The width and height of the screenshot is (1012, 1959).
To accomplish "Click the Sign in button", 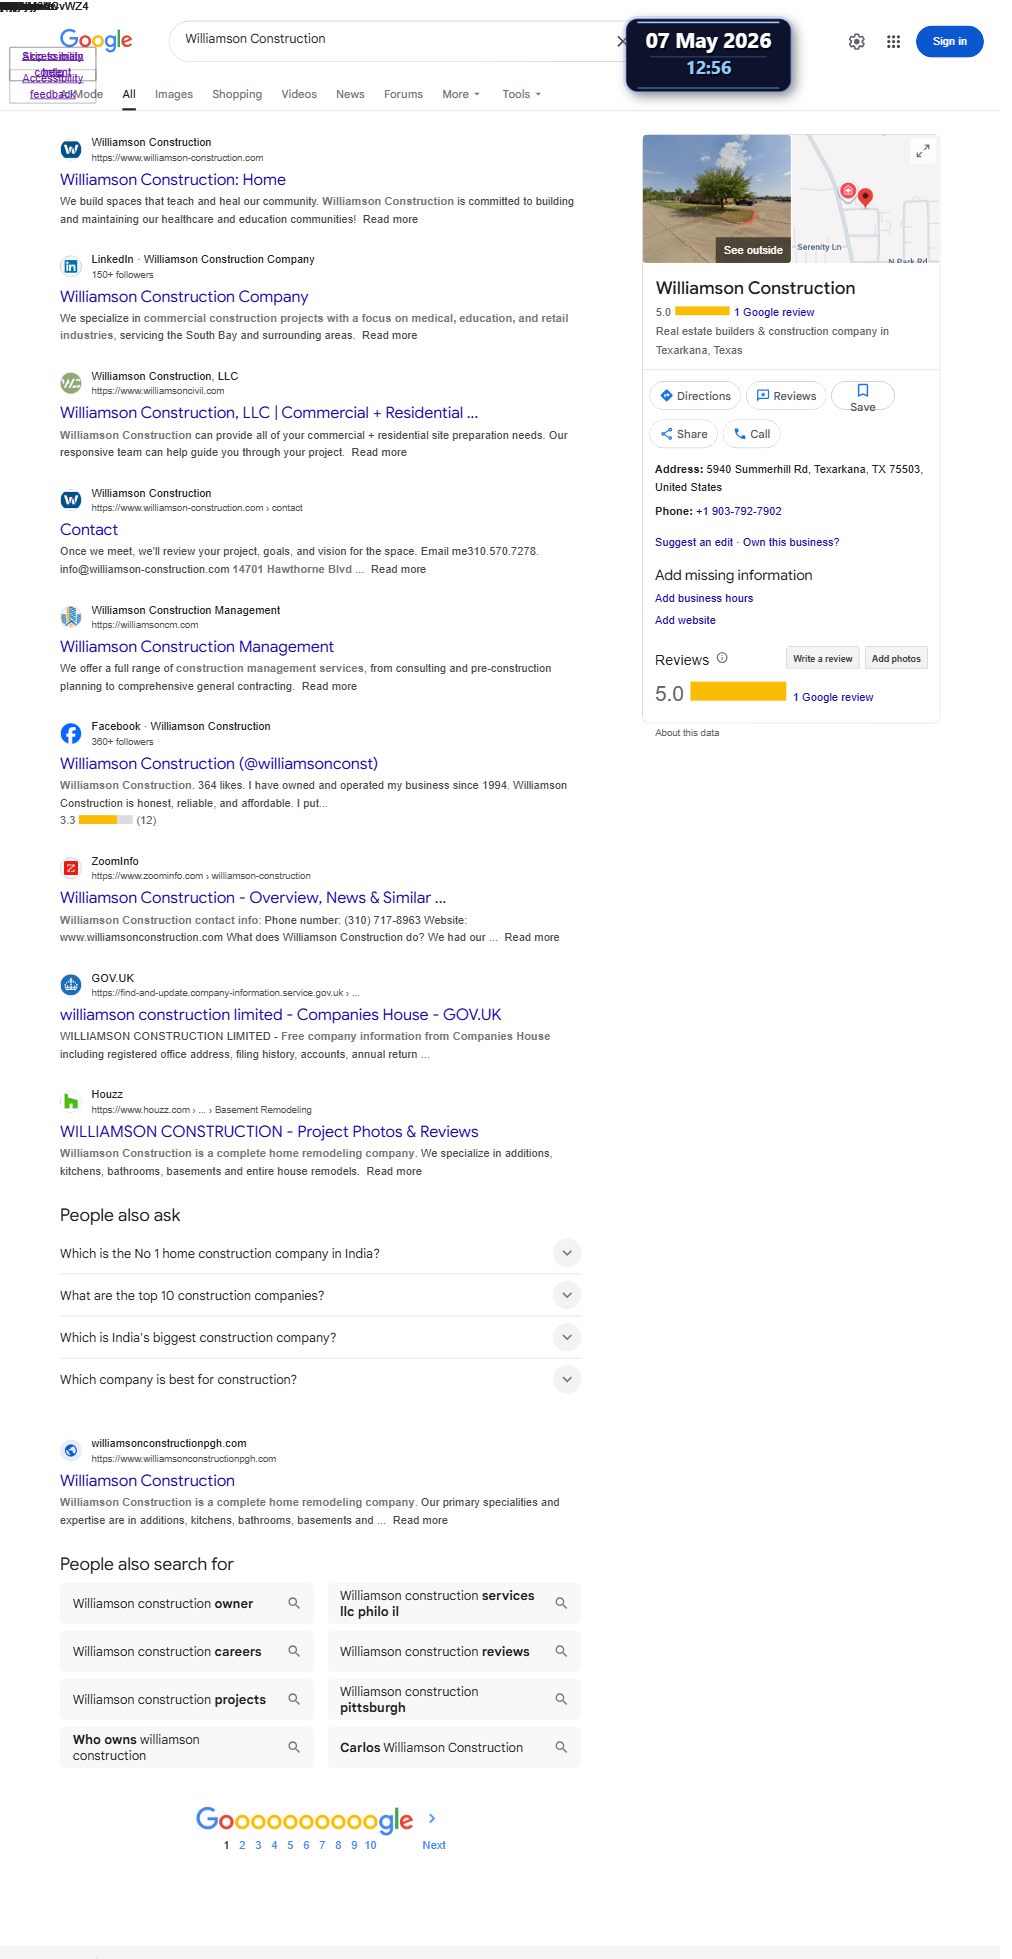I will (x=949, y=42).
